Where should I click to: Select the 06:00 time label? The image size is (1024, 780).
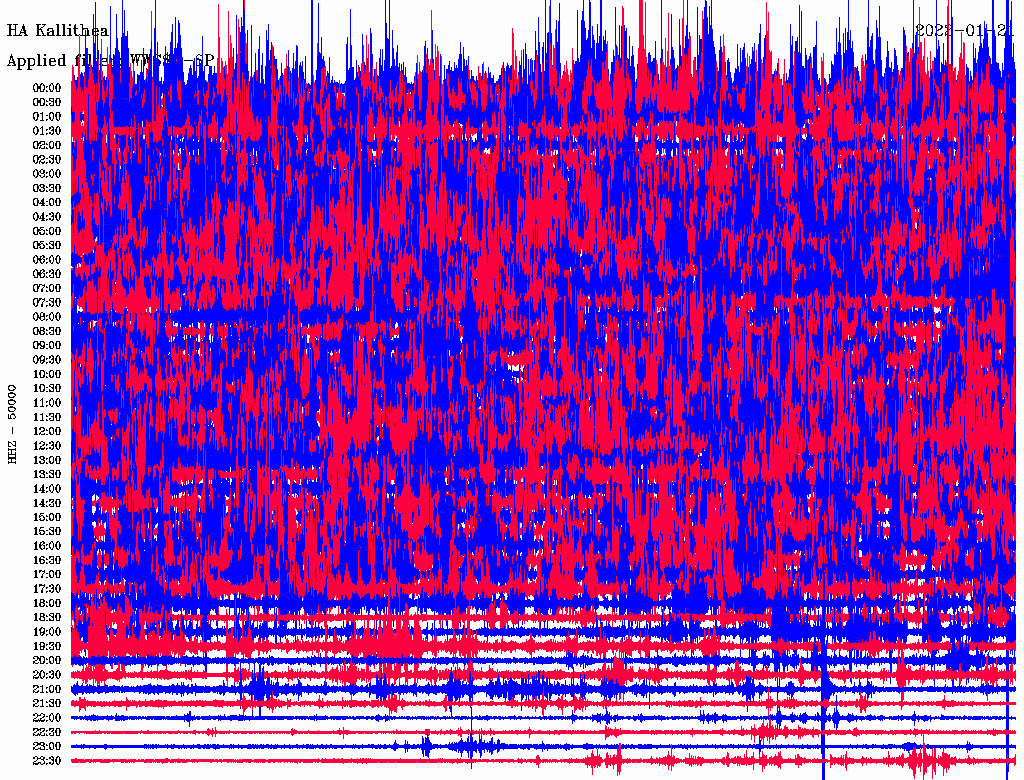(x=47, y=259)
